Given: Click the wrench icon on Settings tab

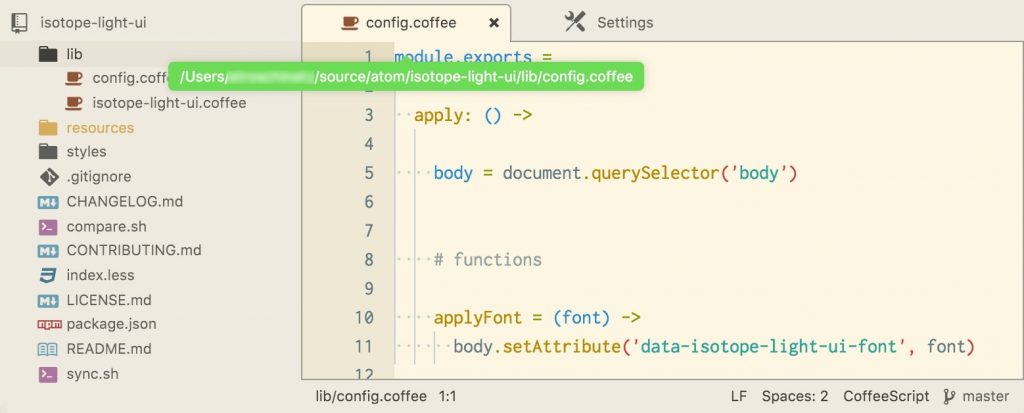Looking at the screenshot, I should click(575, 22).
